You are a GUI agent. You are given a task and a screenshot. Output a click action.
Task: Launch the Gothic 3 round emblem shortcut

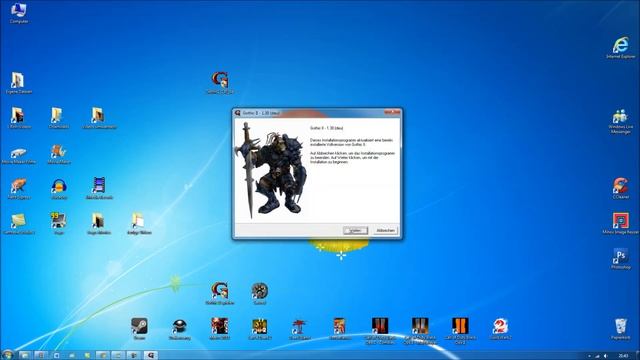[x=260, y=293]
